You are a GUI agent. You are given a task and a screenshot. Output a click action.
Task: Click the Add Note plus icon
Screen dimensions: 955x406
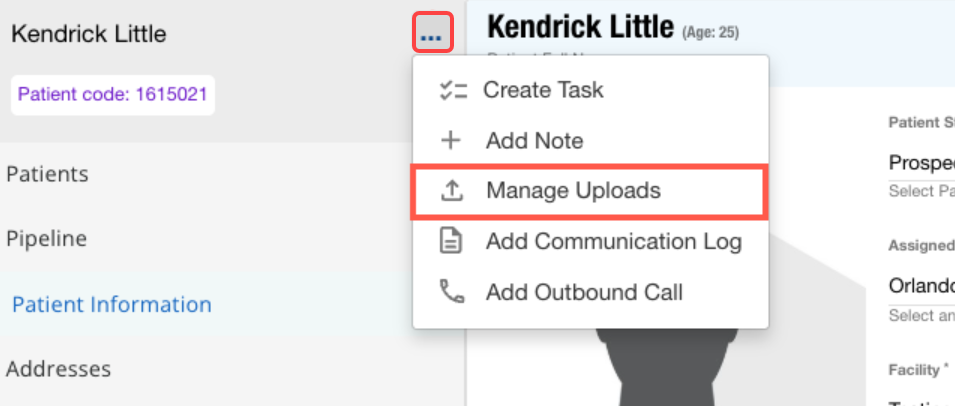pyautogui.click(x=451, y=141)
